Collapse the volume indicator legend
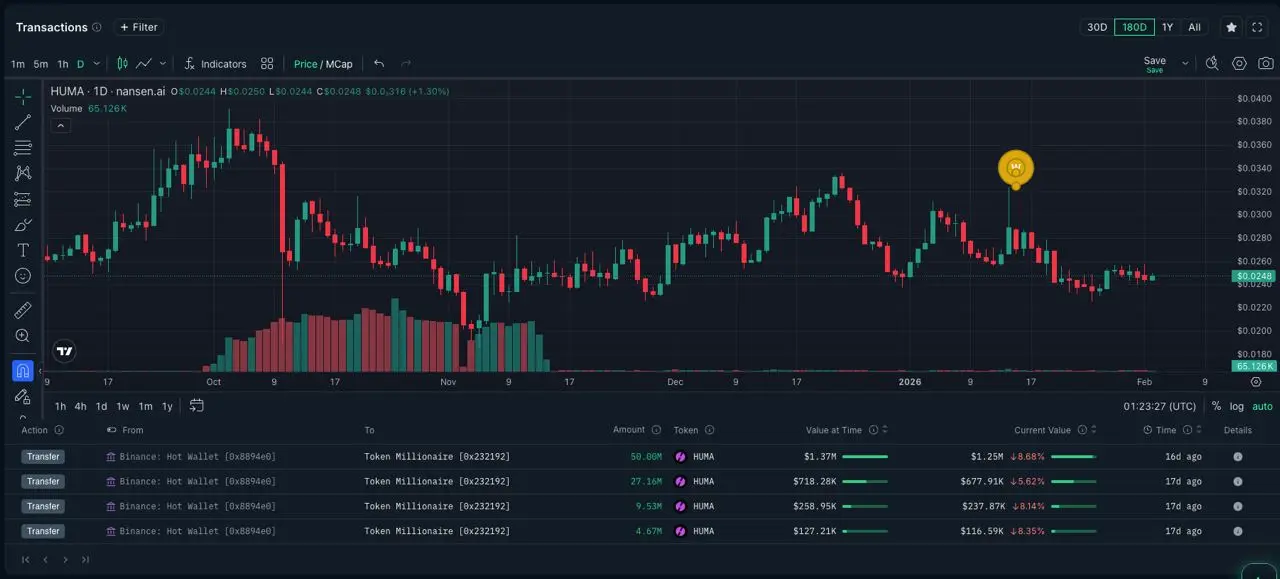 [61, 126]
